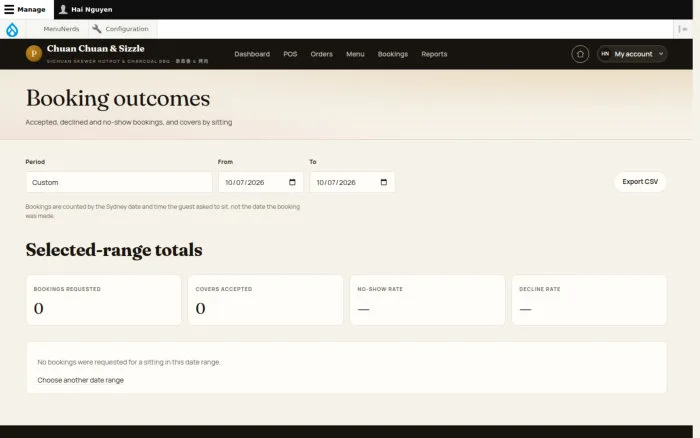Click Choose another date range link
The image size is (700, 438).
(x=80, y=380)
